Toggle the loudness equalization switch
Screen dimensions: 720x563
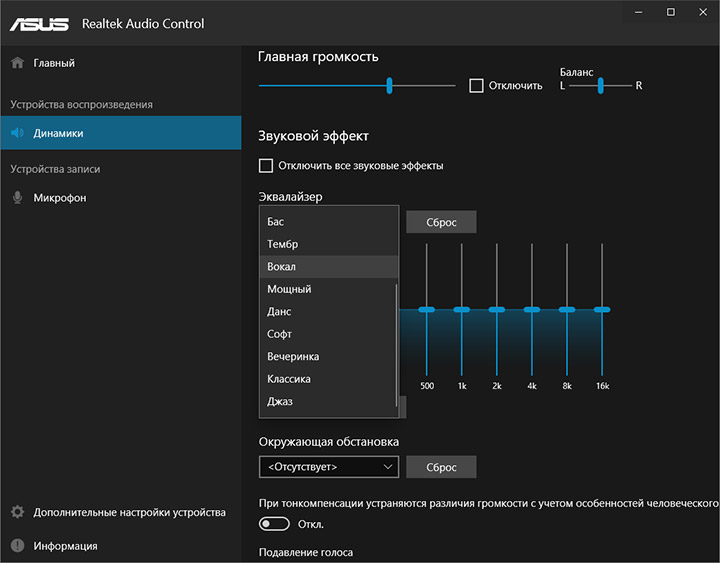click(x=274, y=524)
